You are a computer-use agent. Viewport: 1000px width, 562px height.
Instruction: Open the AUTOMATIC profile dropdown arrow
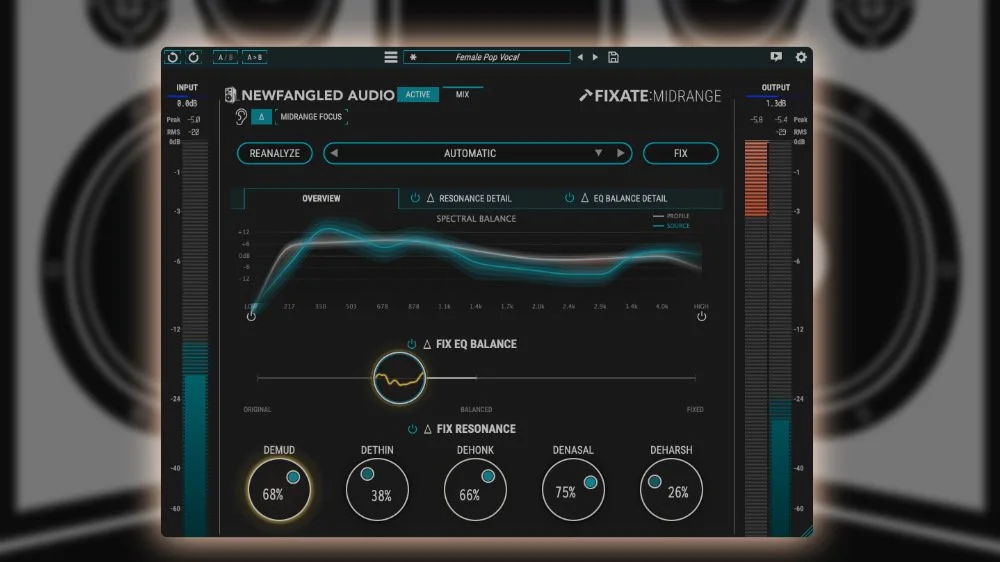[x=598, y=153]
